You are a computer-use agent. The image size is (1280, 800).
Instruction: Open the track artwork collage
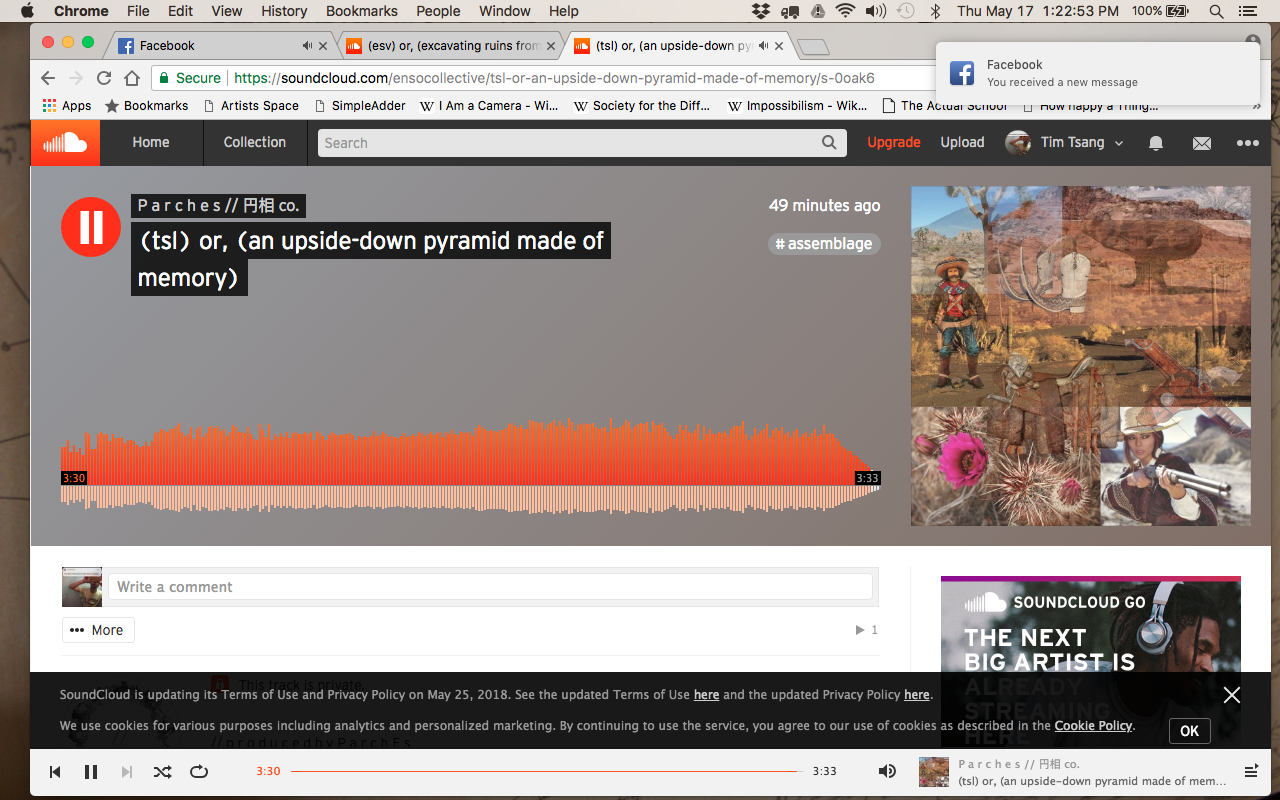click(x=1080, y=356)
